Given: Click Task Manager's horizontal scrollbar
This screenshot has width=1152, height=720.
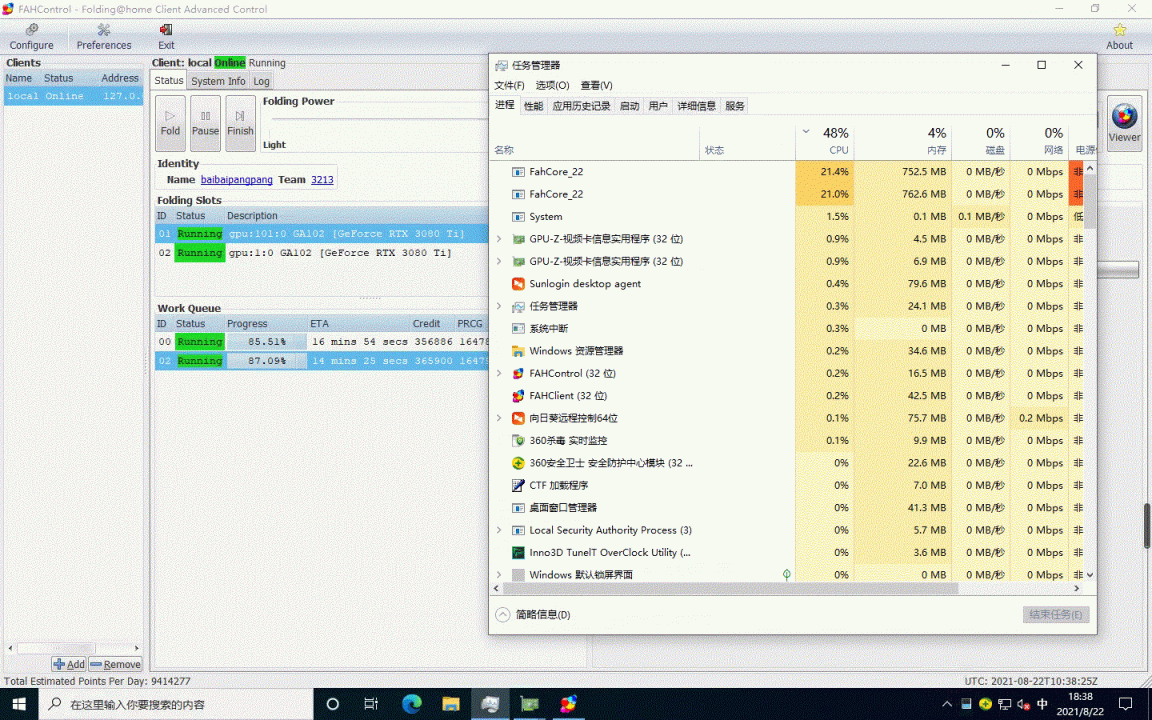Looking at the screenshot, I should pyautogui.click(x=730, y=588).
